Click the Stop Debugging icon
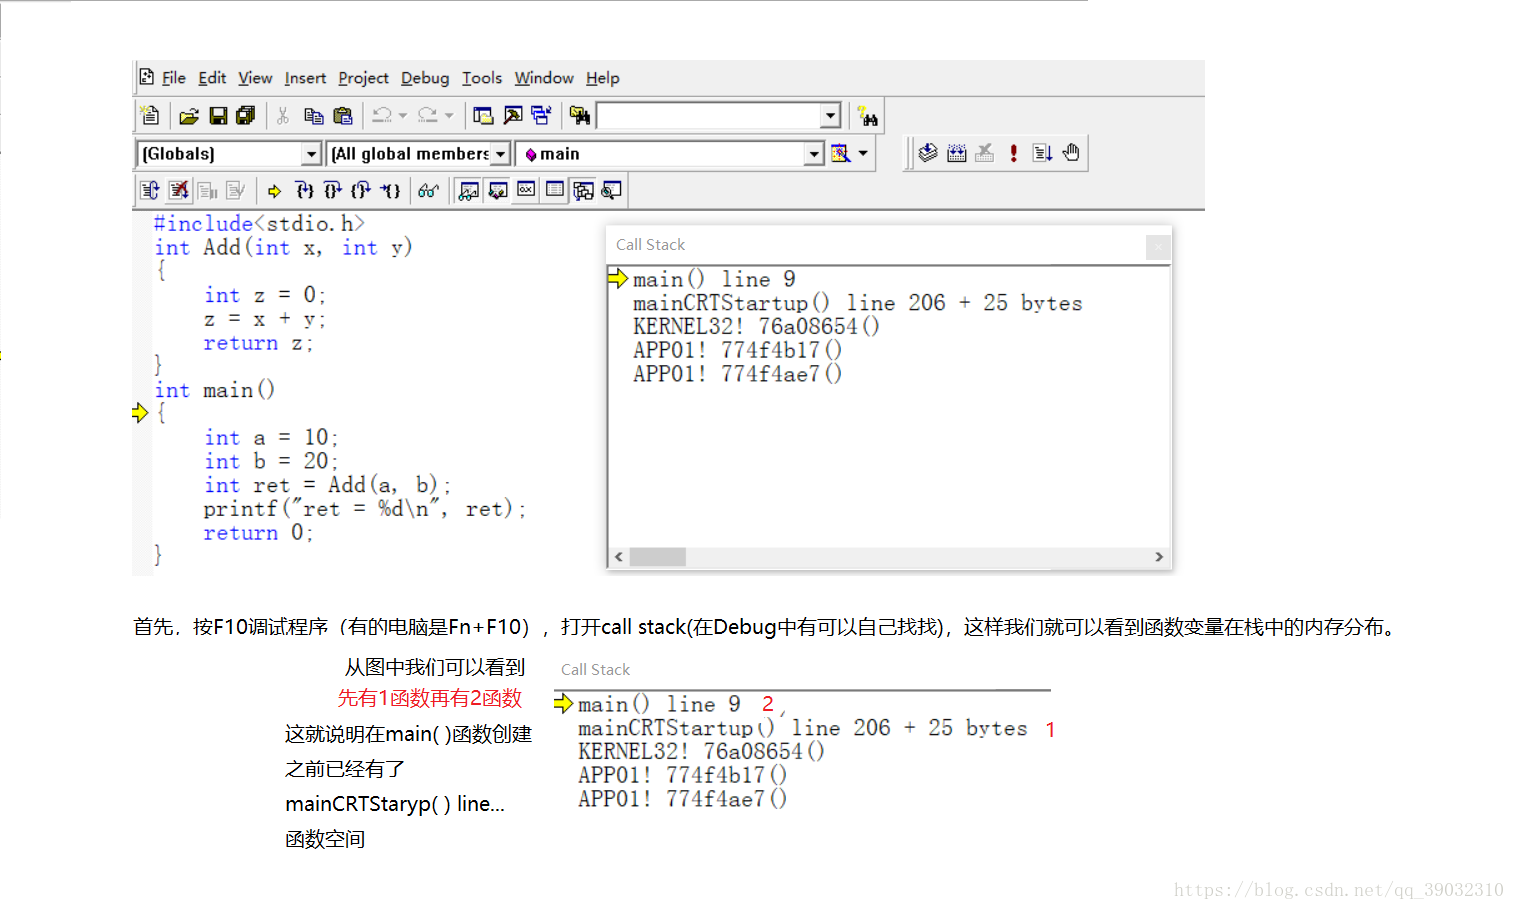 click(x=178, y=190)
